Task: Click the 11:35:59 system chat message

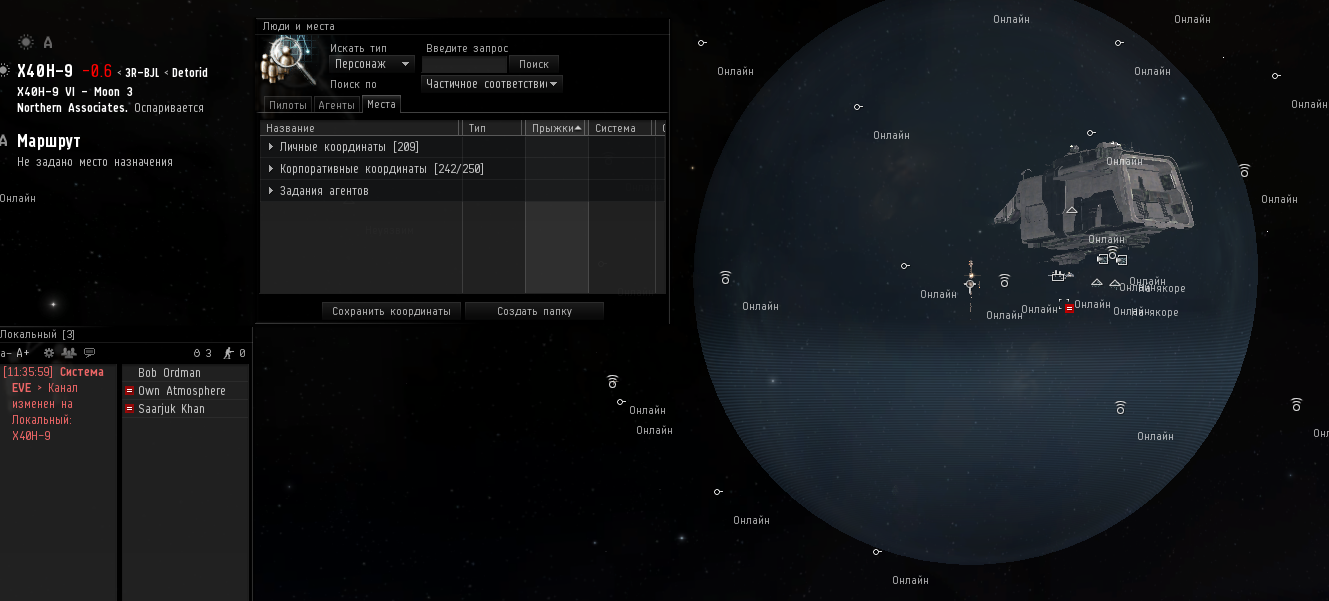Action: click(57, 404)
